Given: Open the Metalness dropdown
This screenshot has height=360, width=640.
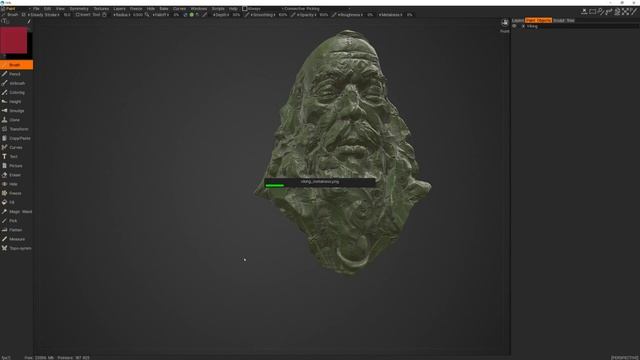Looking at the screenshot, I should click(391, 15).
